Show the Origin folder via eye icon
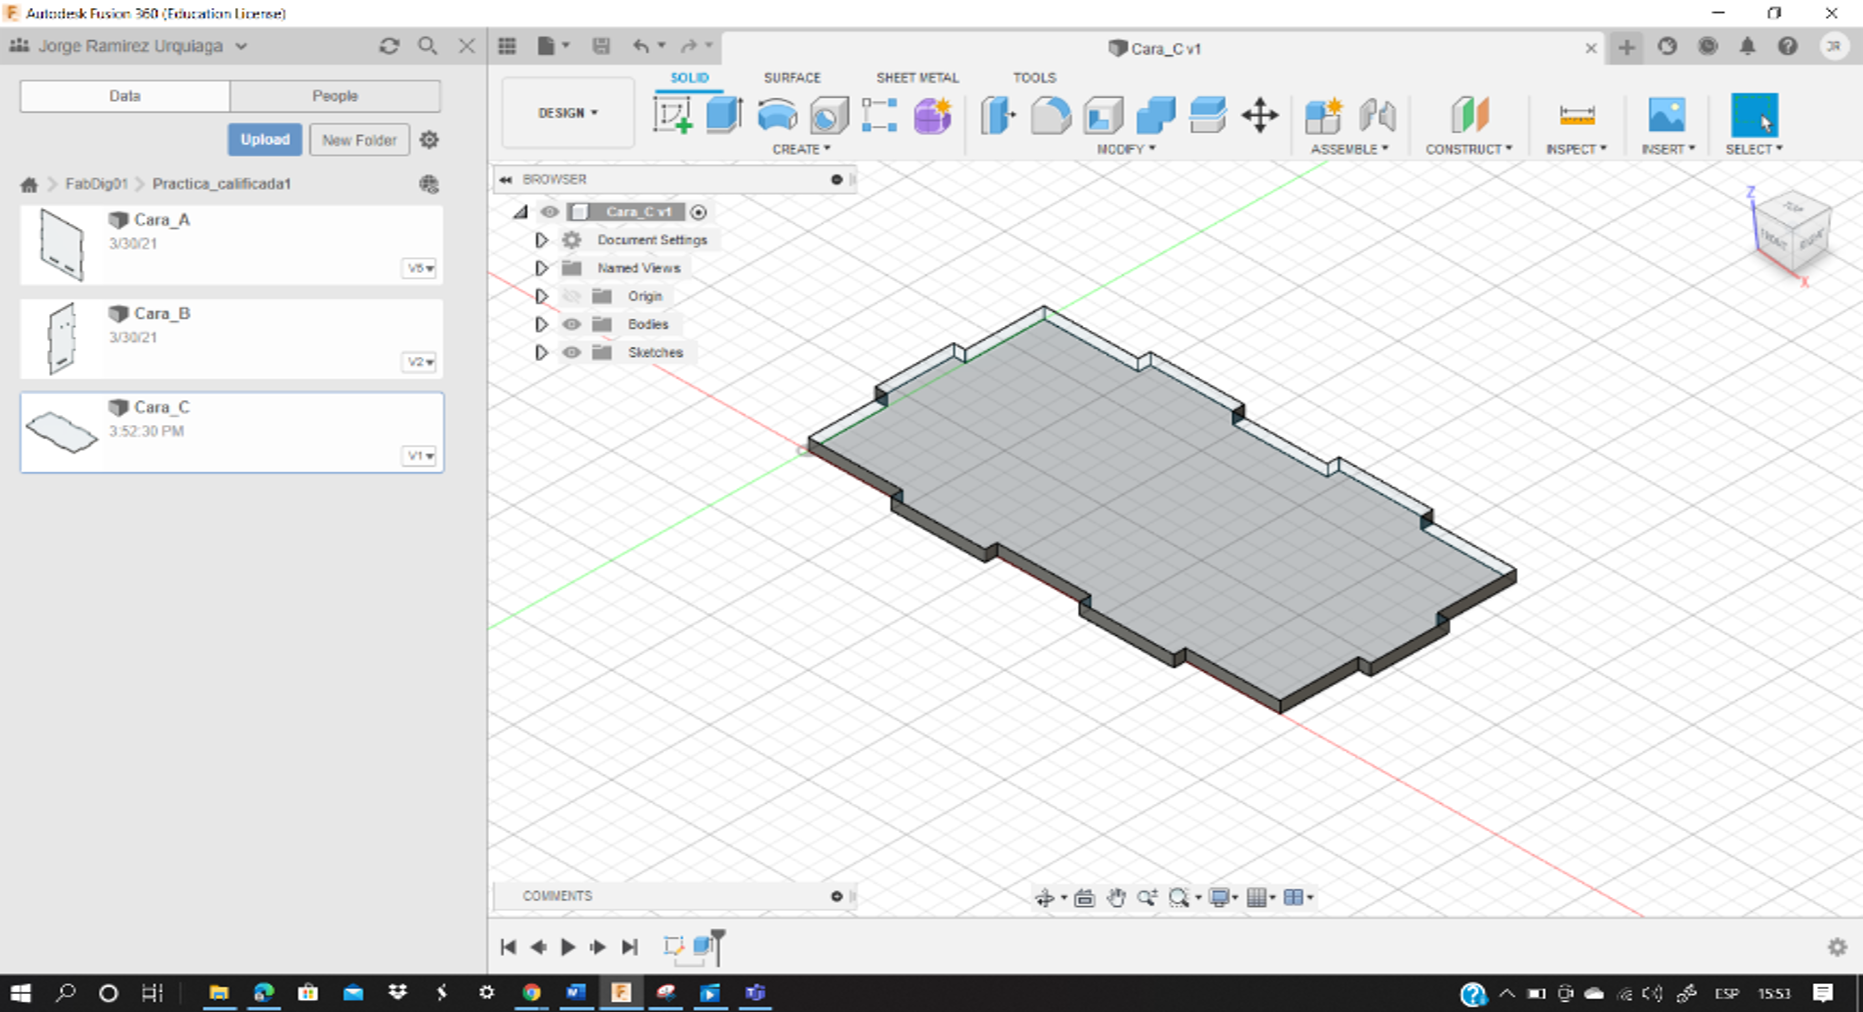 point(571,296)
